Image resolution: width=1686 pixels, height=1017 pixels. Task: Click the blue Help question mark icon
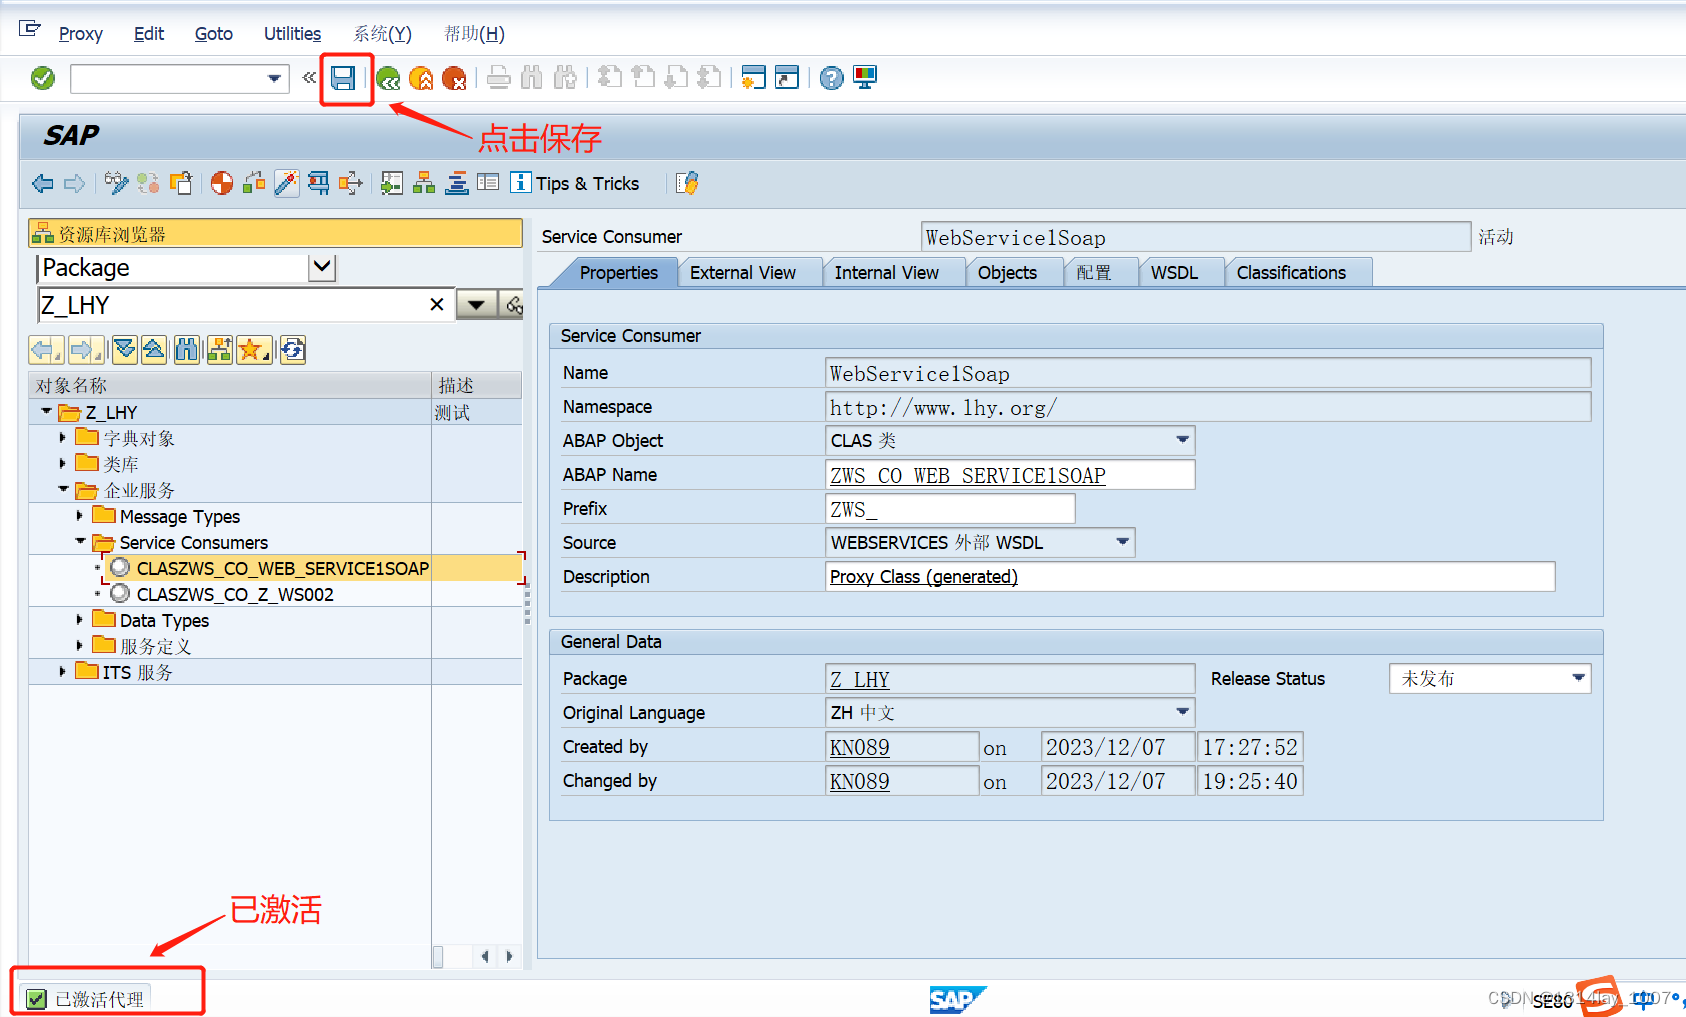[x=831, y=78]
